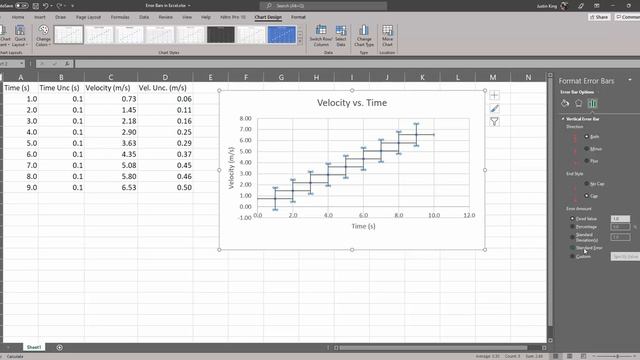Select Fixed value error amount
The image size is (640, 360).
click(x=572, y=219)
